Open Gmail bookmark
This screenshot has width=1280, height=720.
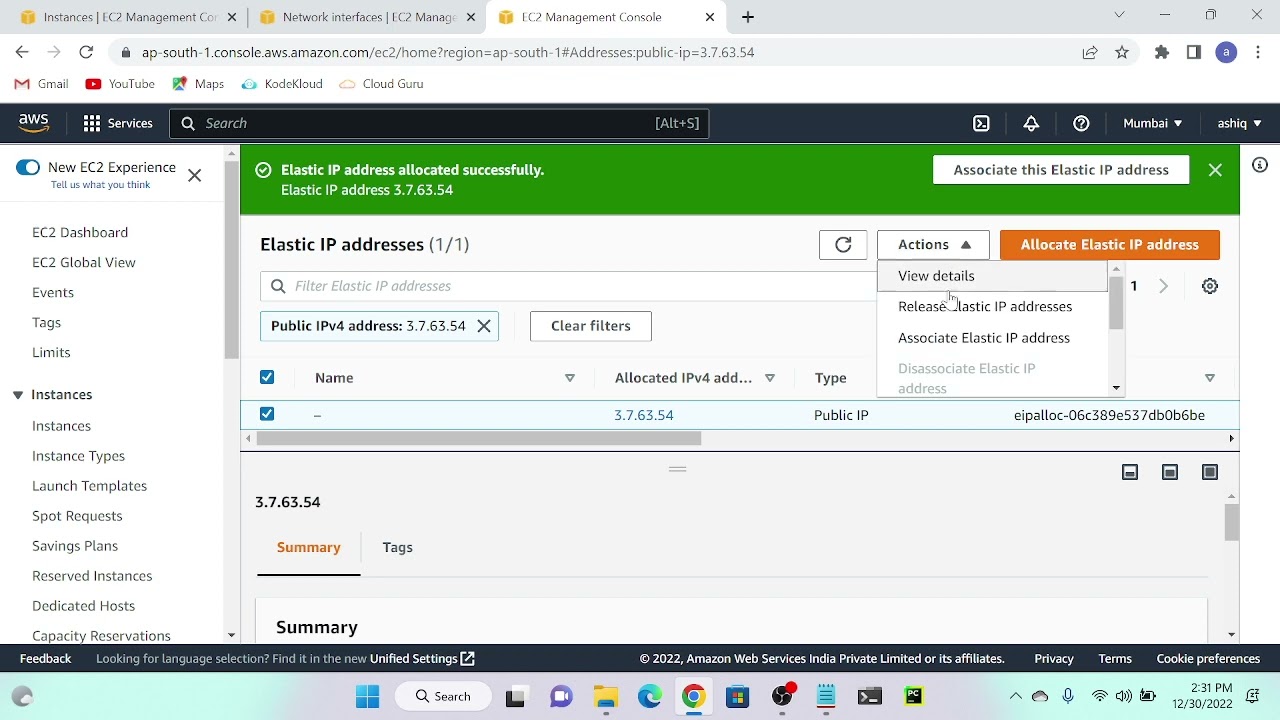41,84
